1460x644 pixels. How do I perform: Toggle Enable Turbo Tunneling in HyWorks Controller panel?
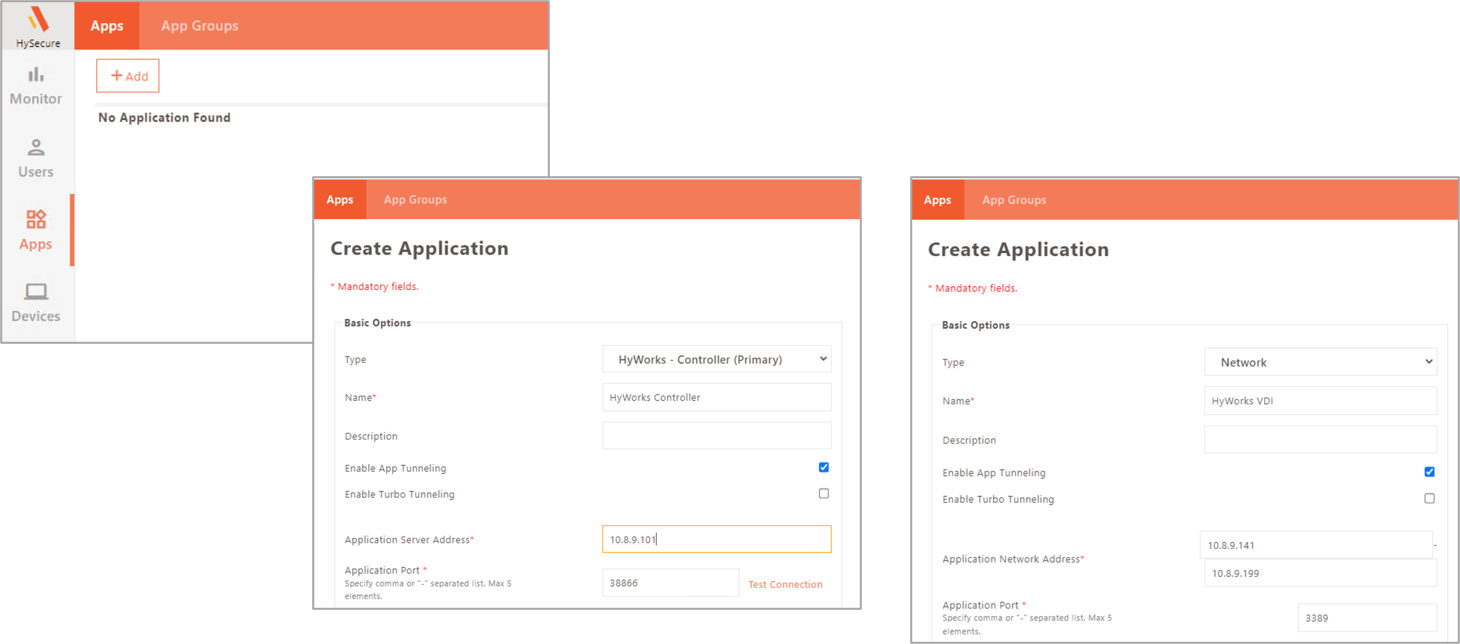tap(824, 493)
